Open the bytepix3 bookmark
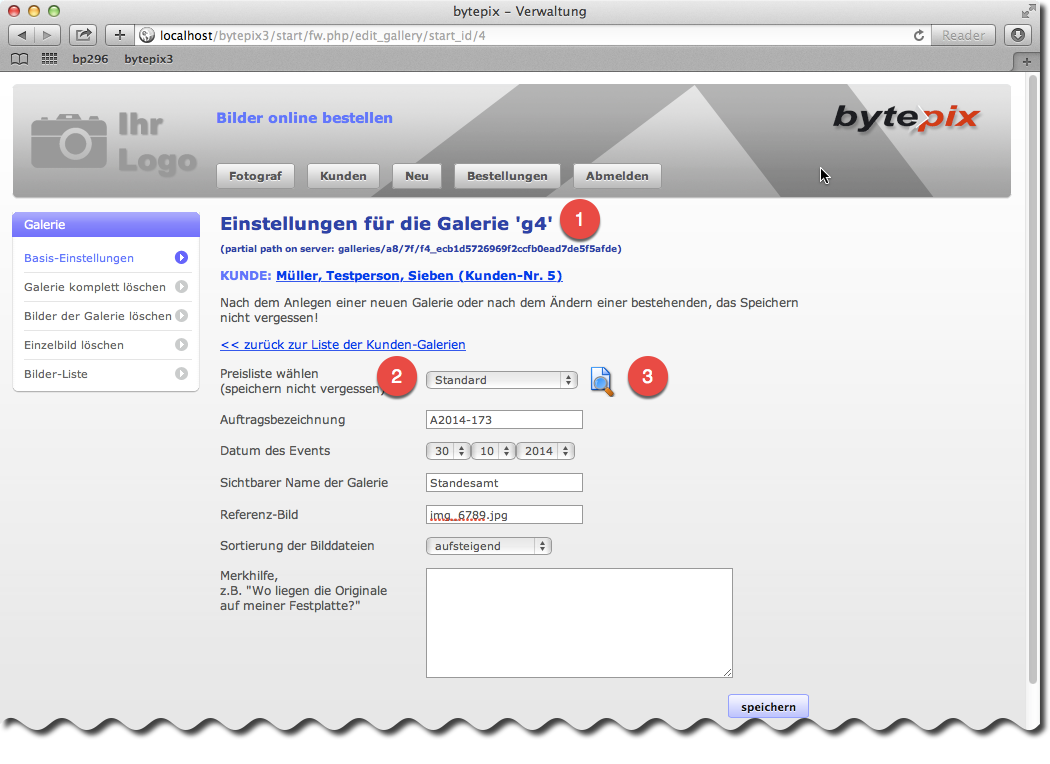 [148, 59]
